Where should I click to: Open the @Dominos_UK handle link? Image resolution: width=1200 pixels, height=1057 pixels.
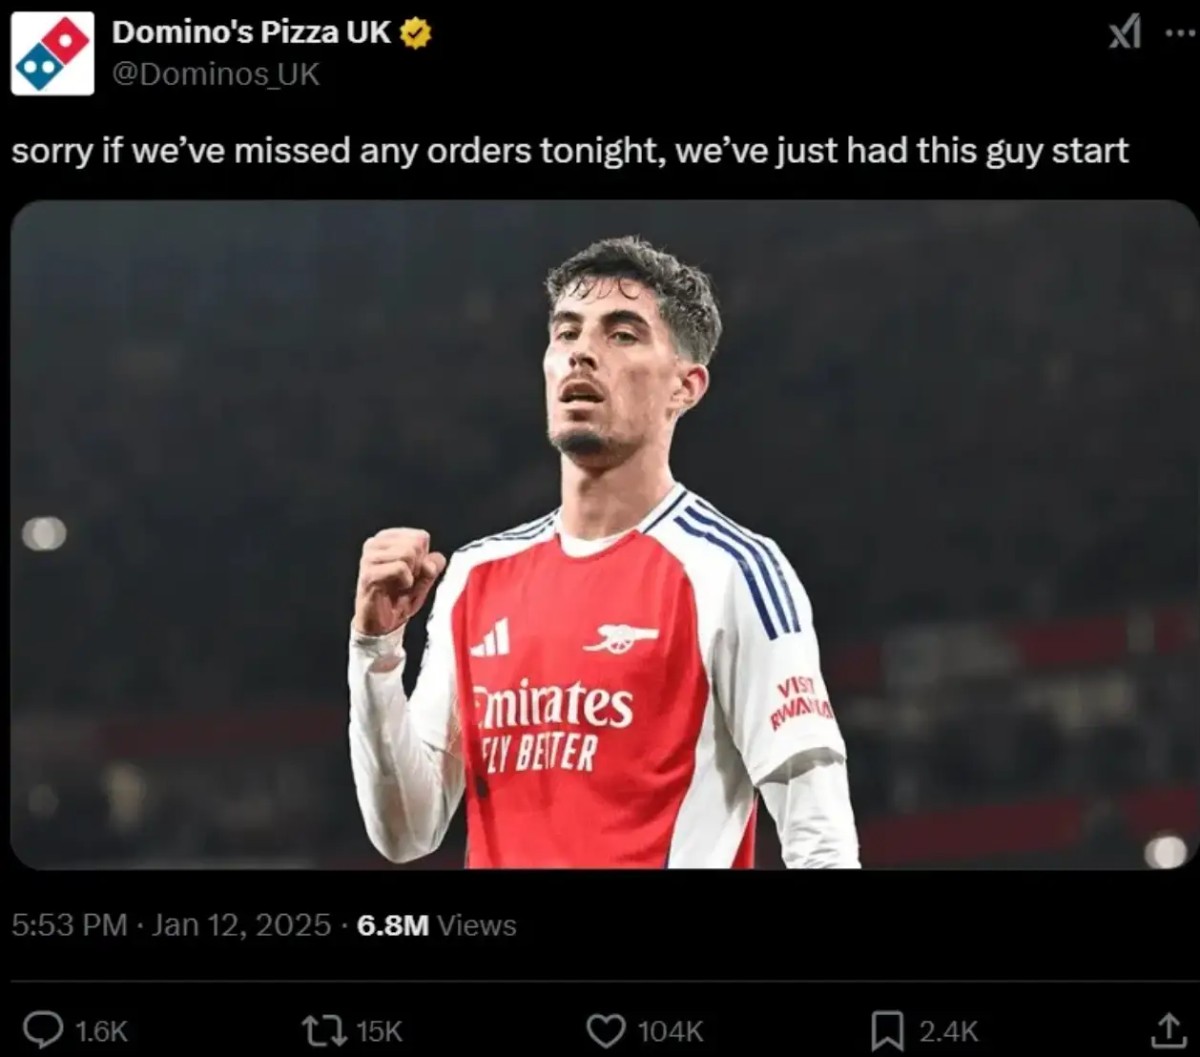click(215, 74)
